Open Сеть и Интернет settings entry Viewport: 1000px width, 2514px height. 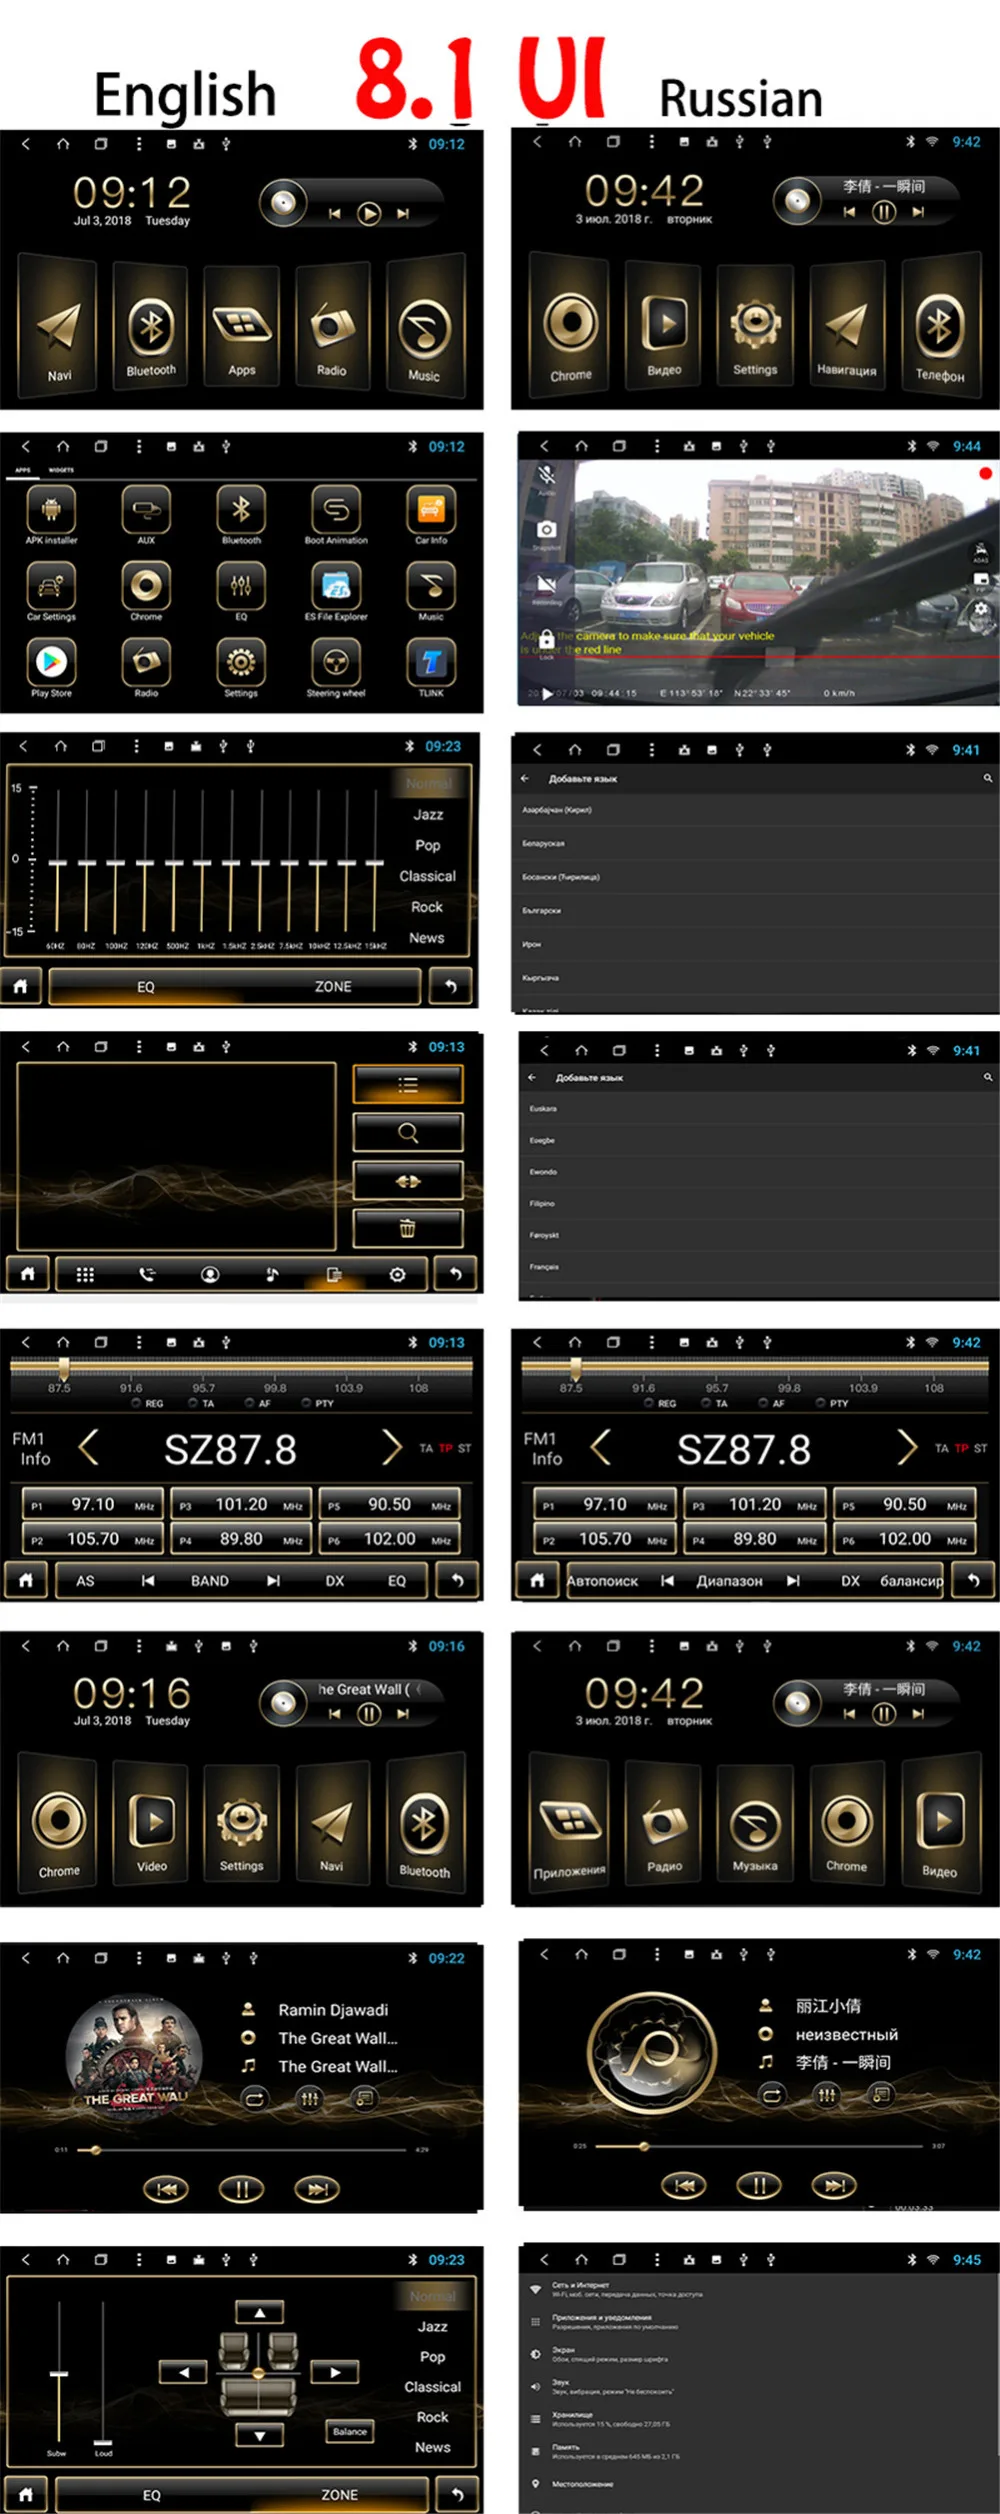coord(760,2289)
